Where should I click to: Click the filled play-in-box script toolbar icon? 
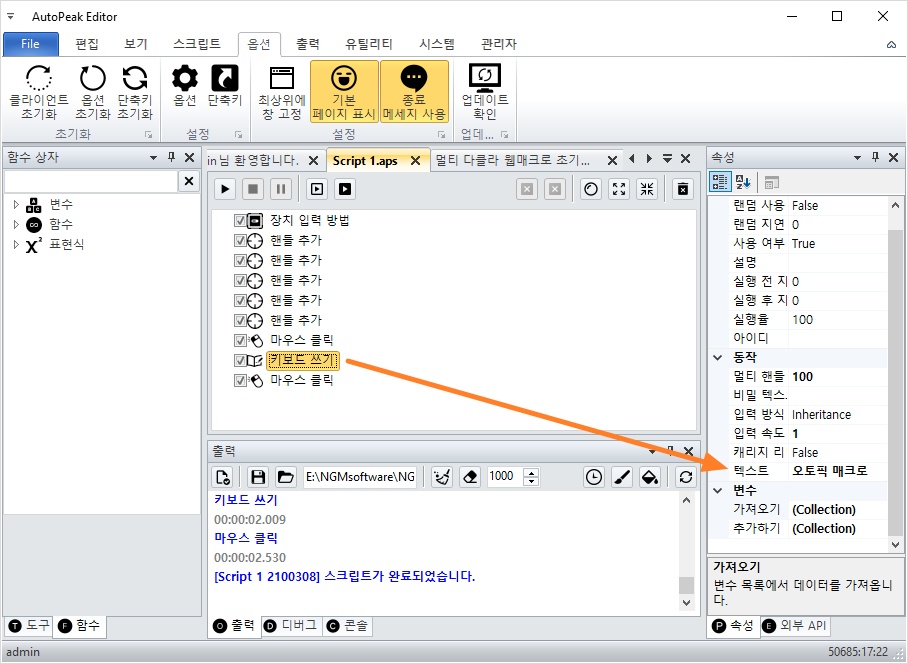tap(345, 189)
